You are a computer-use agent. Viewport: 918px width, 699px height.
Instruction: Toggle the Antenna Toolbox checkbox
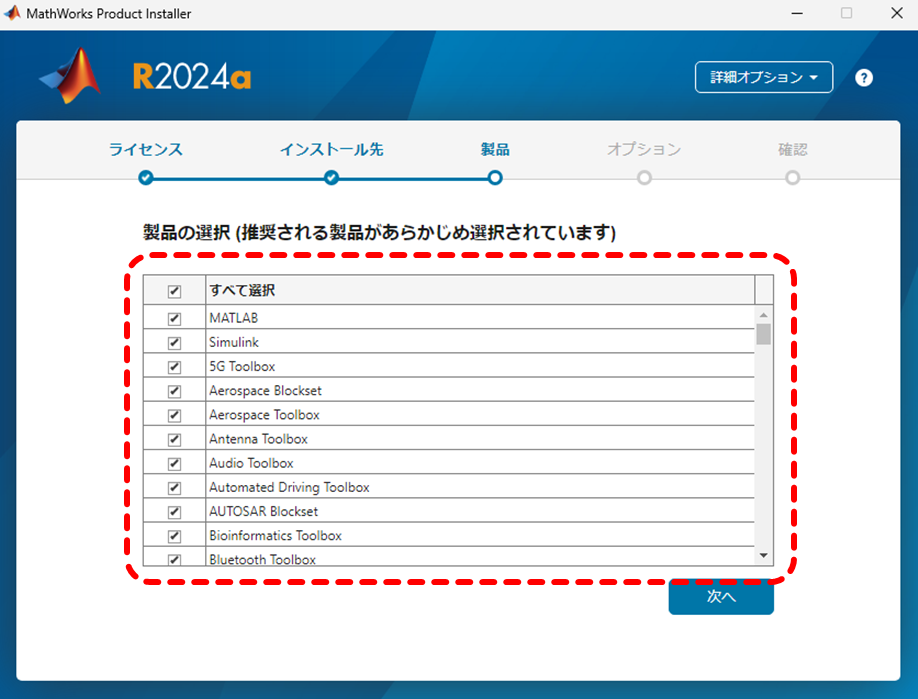coord(174,440)
